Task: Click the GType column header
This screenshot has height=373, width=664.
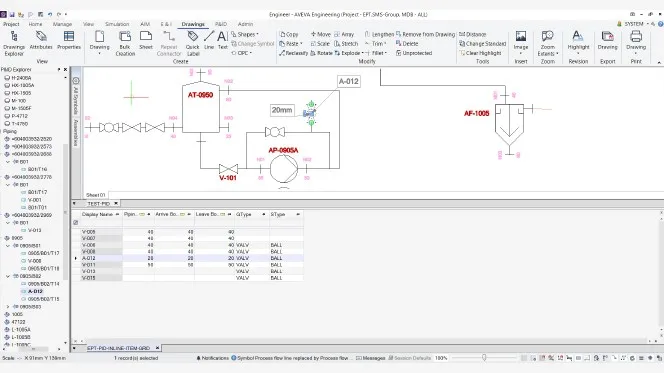Action: click(243, 214)
